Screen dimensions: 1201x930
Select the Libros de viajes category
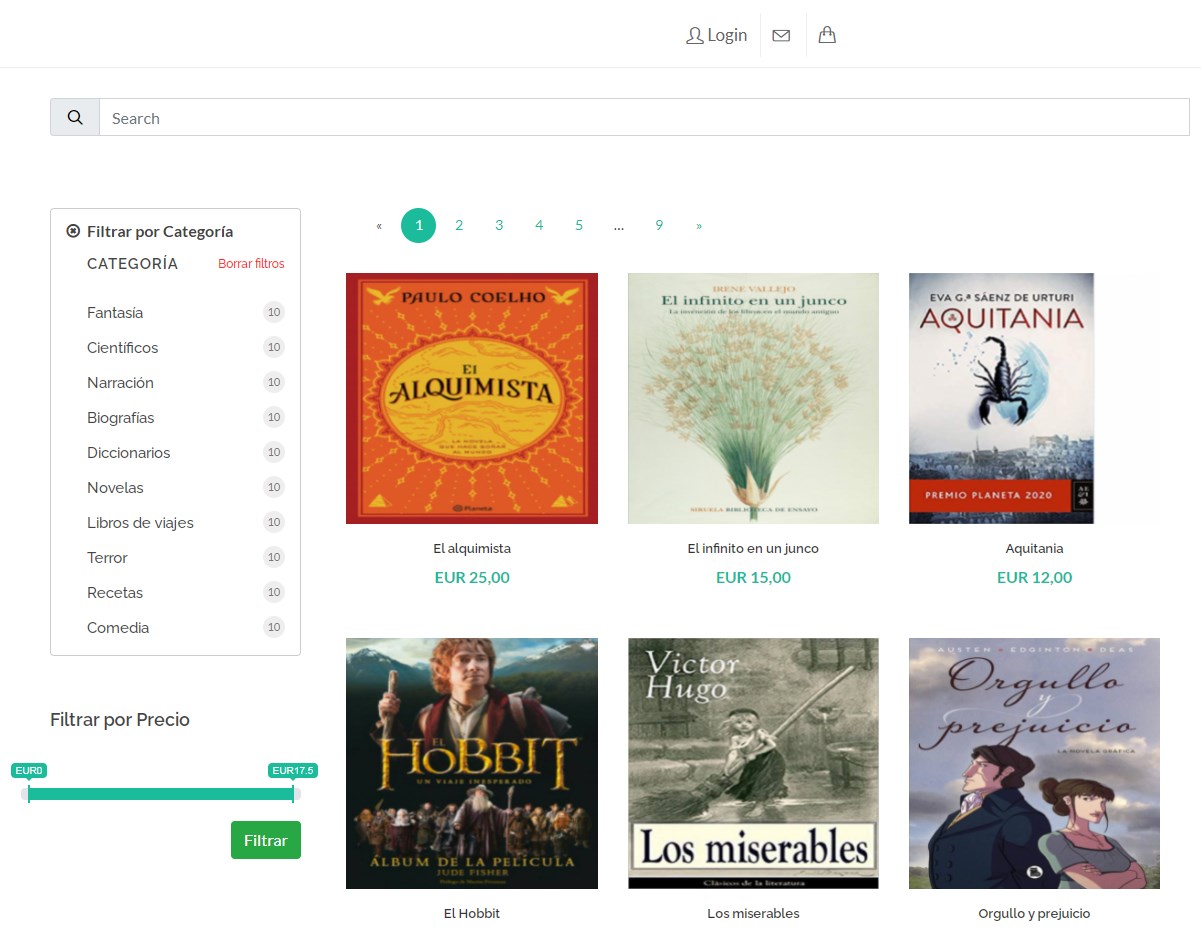tap(140, 523)
